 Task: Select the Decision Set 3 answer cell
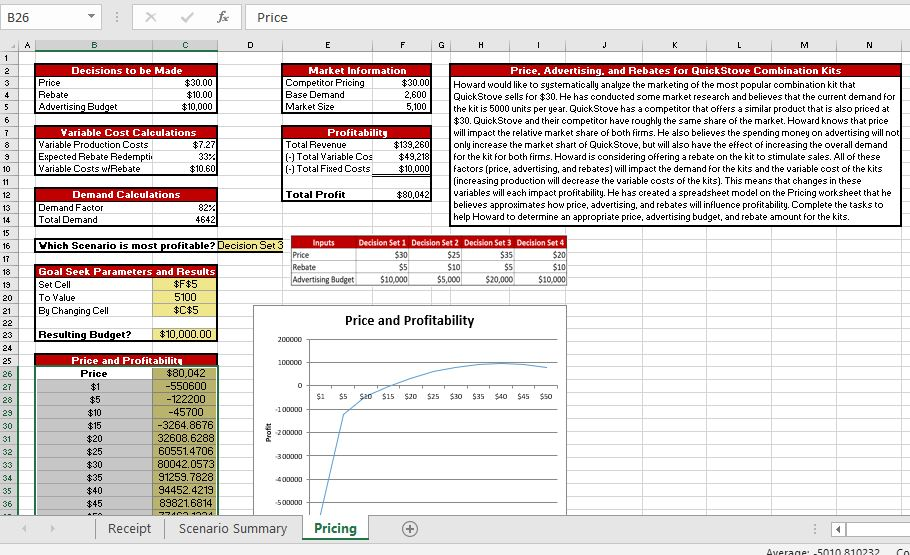click(250, 246)
